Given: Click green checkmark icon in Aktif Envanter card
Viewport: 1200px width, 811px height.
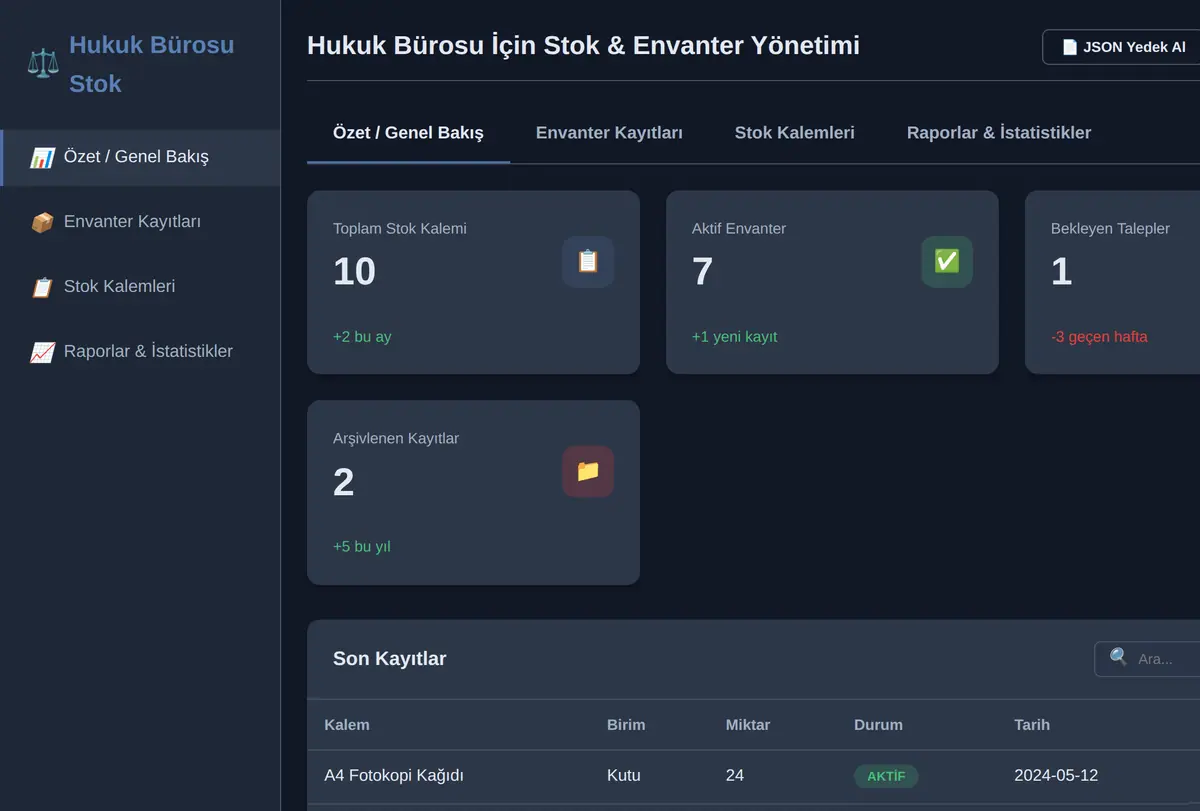Looking at the screenshot, I should click(x=947, y=262).
